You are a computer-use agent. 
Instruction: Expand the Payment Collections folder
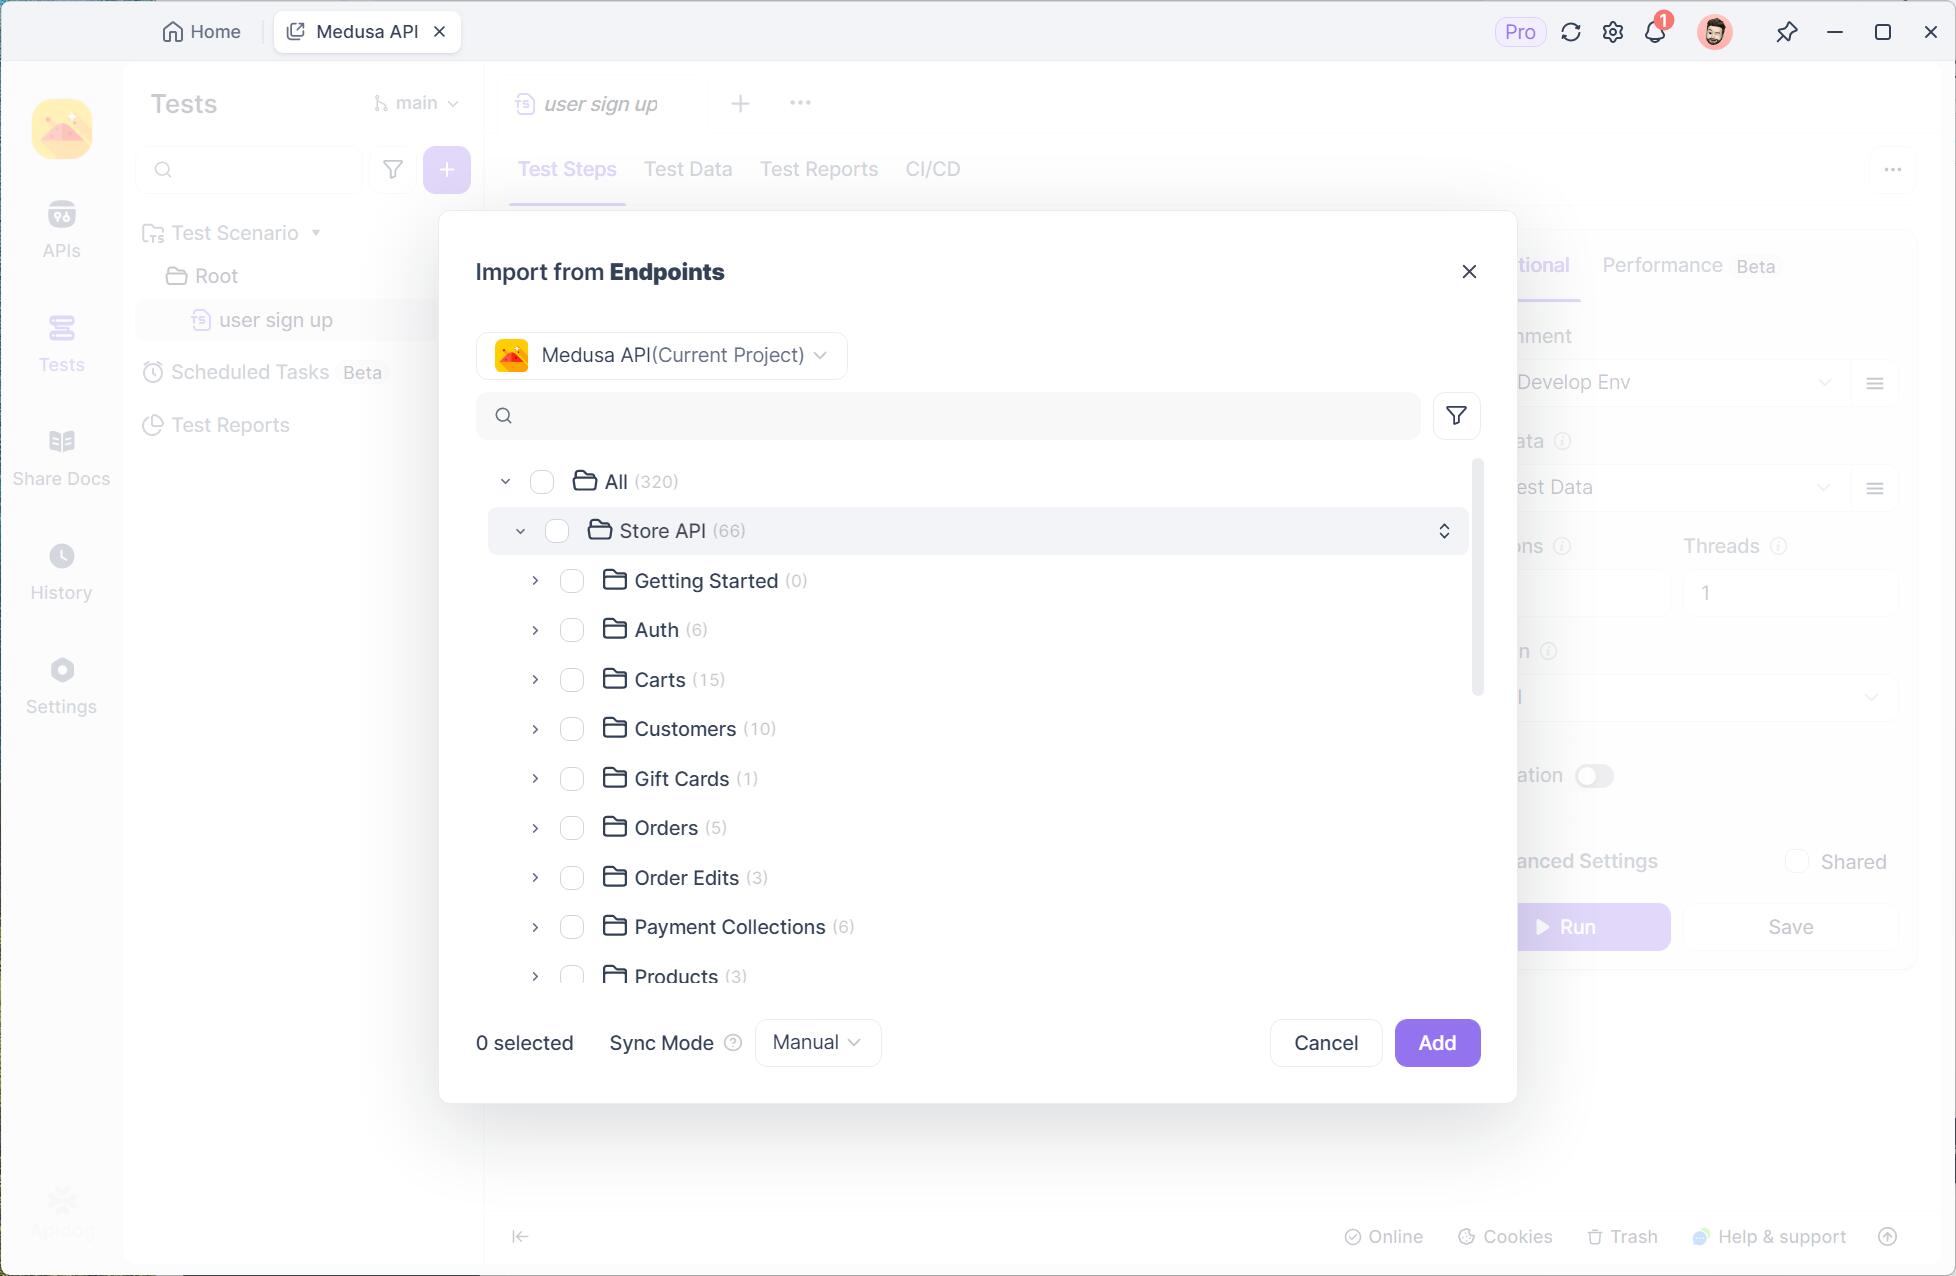coord(535,927)
